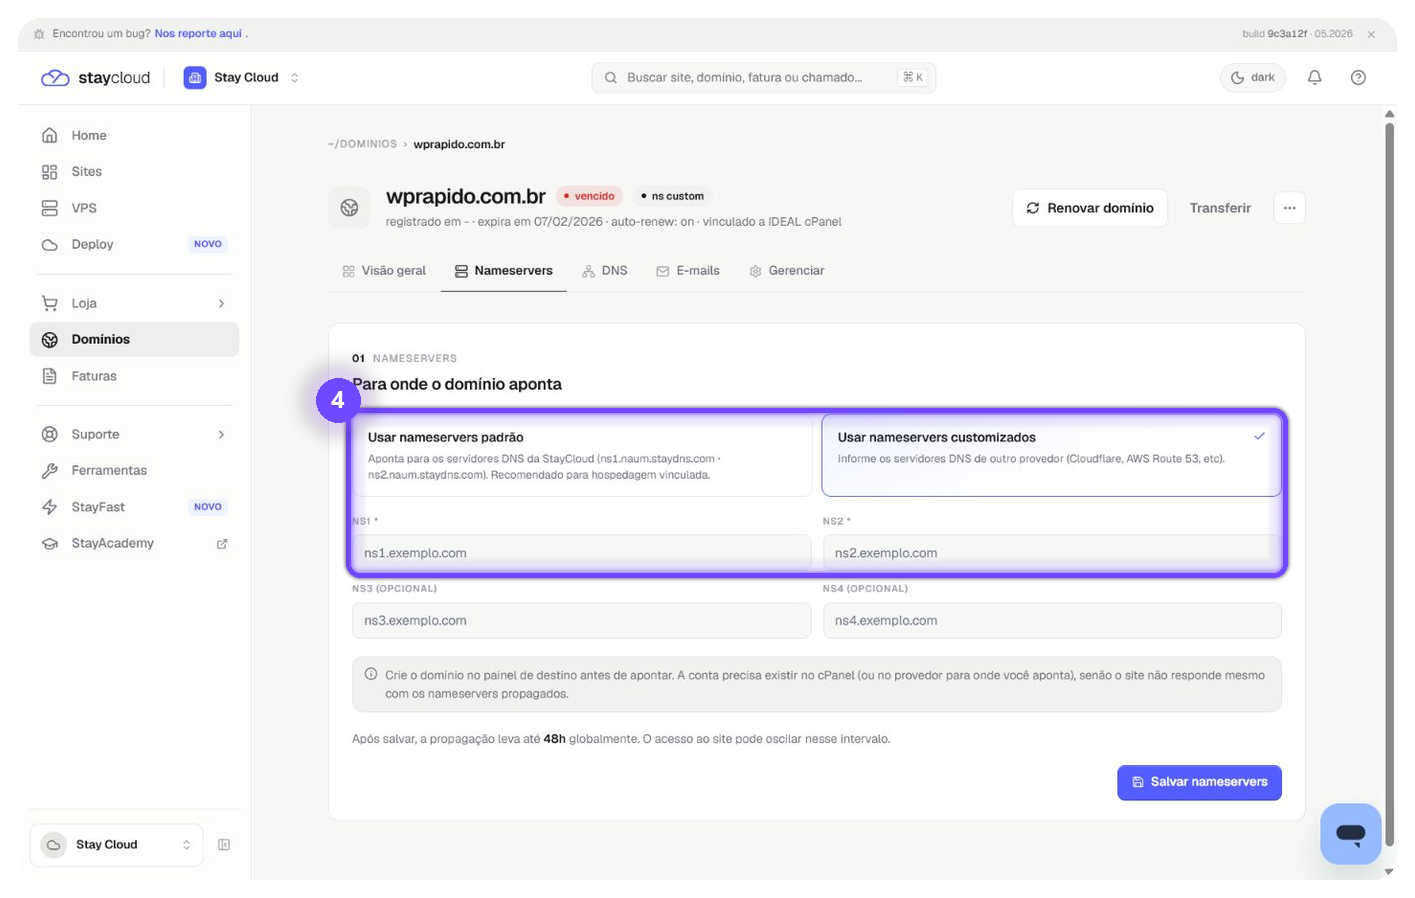Switch to the DNS tab
Image resolution: width=1415 pixels, height=898 pixels.
click(605, 271)
